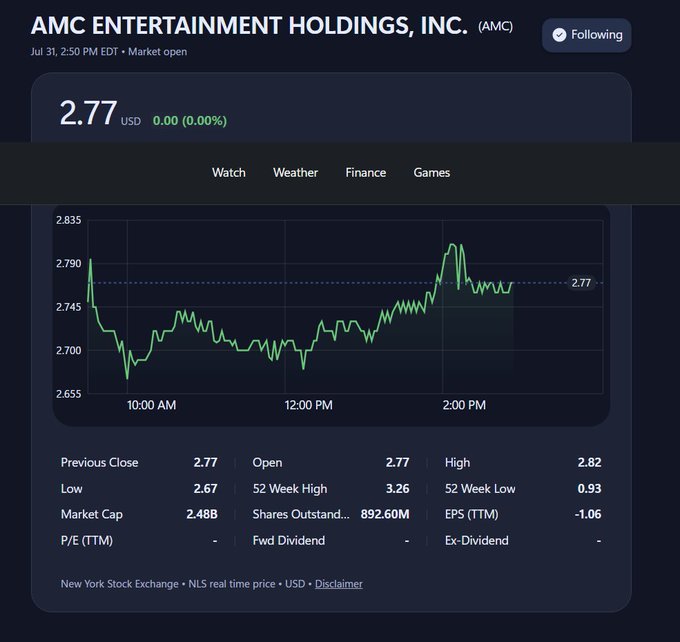
Task: Click the P/E (TTM) label
Action: click(x=87, y=540)
